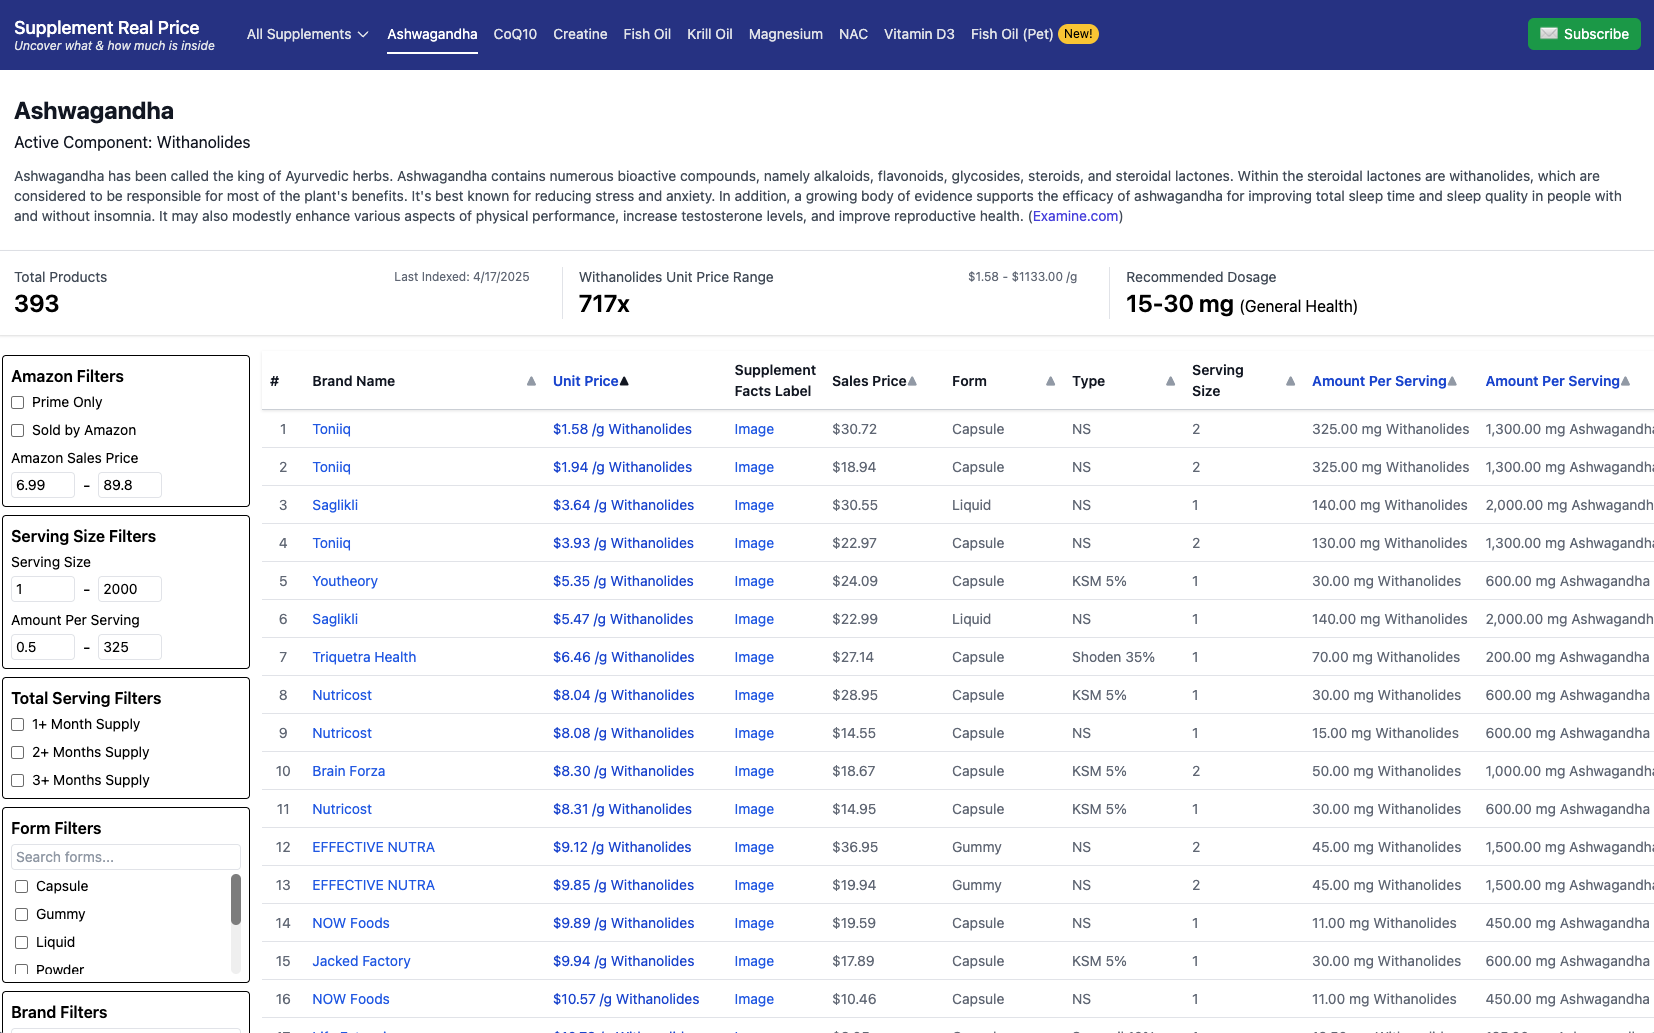Image resolution: width=1654 pixels, height=1033 pixels.
Task: Sort by Type column arrow
Action: (x=1170, y=381)
